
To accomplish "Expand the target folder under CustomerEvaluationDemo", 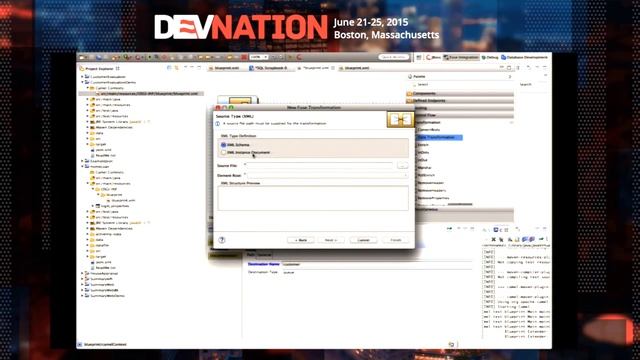I will pyautogui.click(x=87, y=144).
